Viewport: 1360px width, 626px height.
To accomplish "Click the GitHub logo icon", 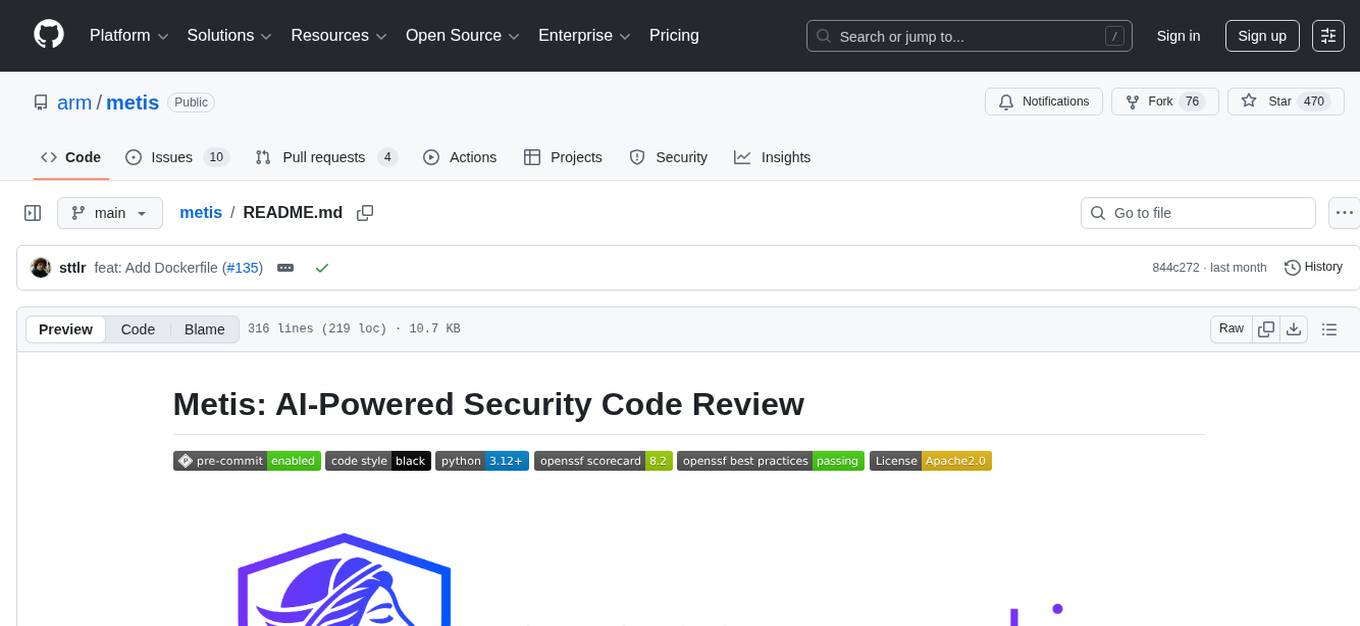I will click(49, 35).
